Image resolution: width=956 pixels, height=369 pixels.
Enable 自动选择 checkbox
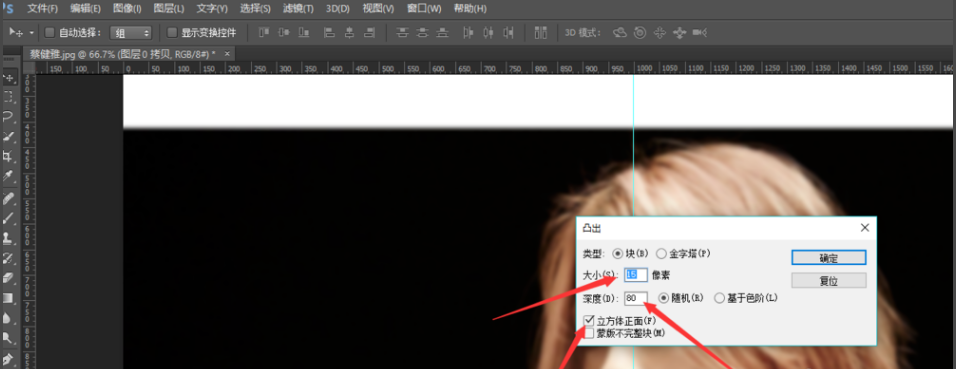(x=50, y=32)
